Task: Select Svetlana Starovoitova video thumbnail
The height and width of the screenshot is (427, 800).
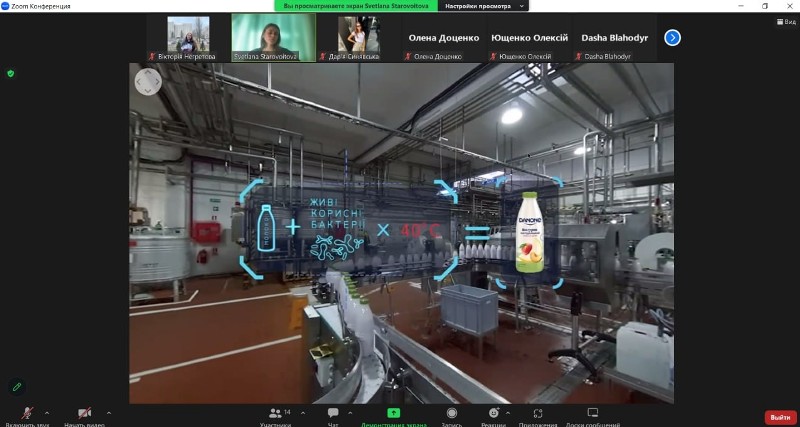Action: (273, 38)
